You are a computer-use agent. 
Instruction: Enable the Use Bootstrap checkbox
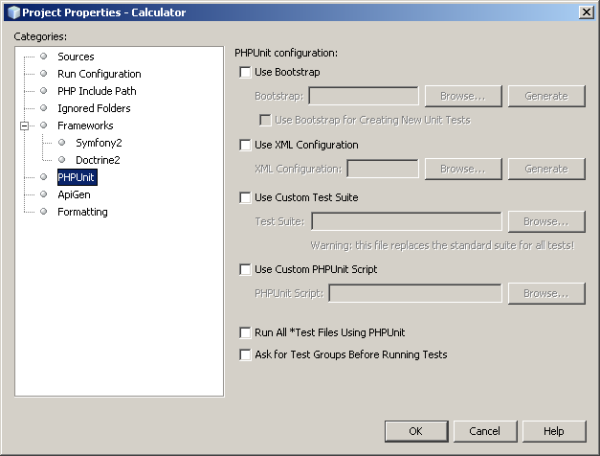coord(246,73)
